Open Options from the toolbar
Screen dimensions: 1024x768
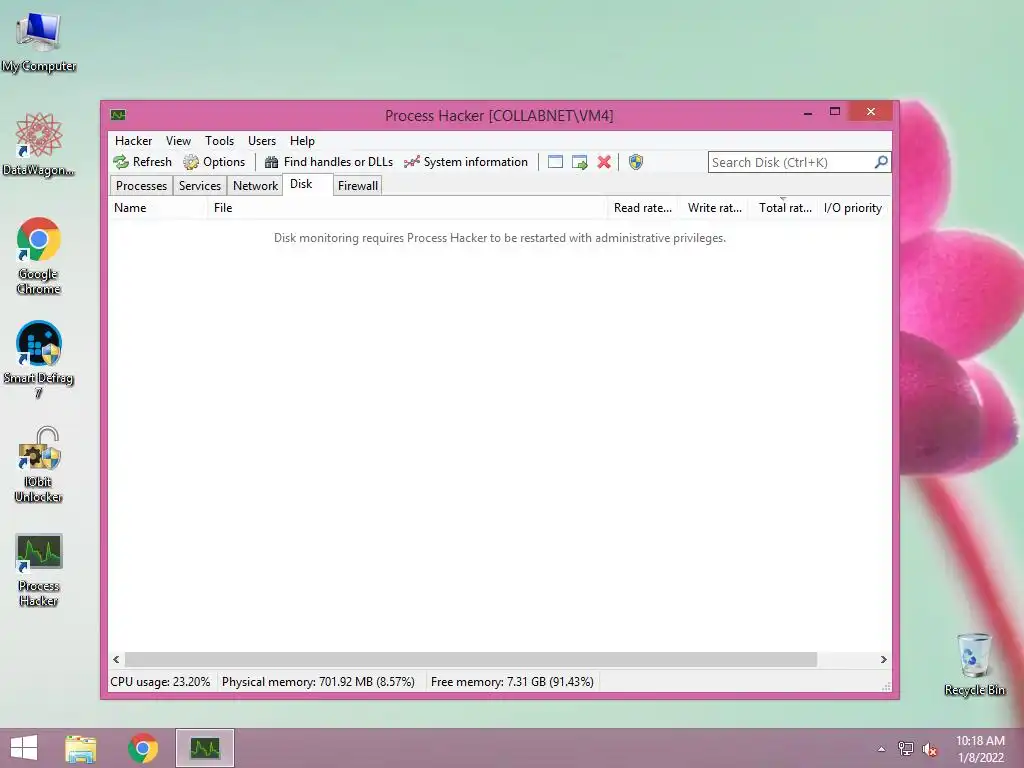[214, 162]
